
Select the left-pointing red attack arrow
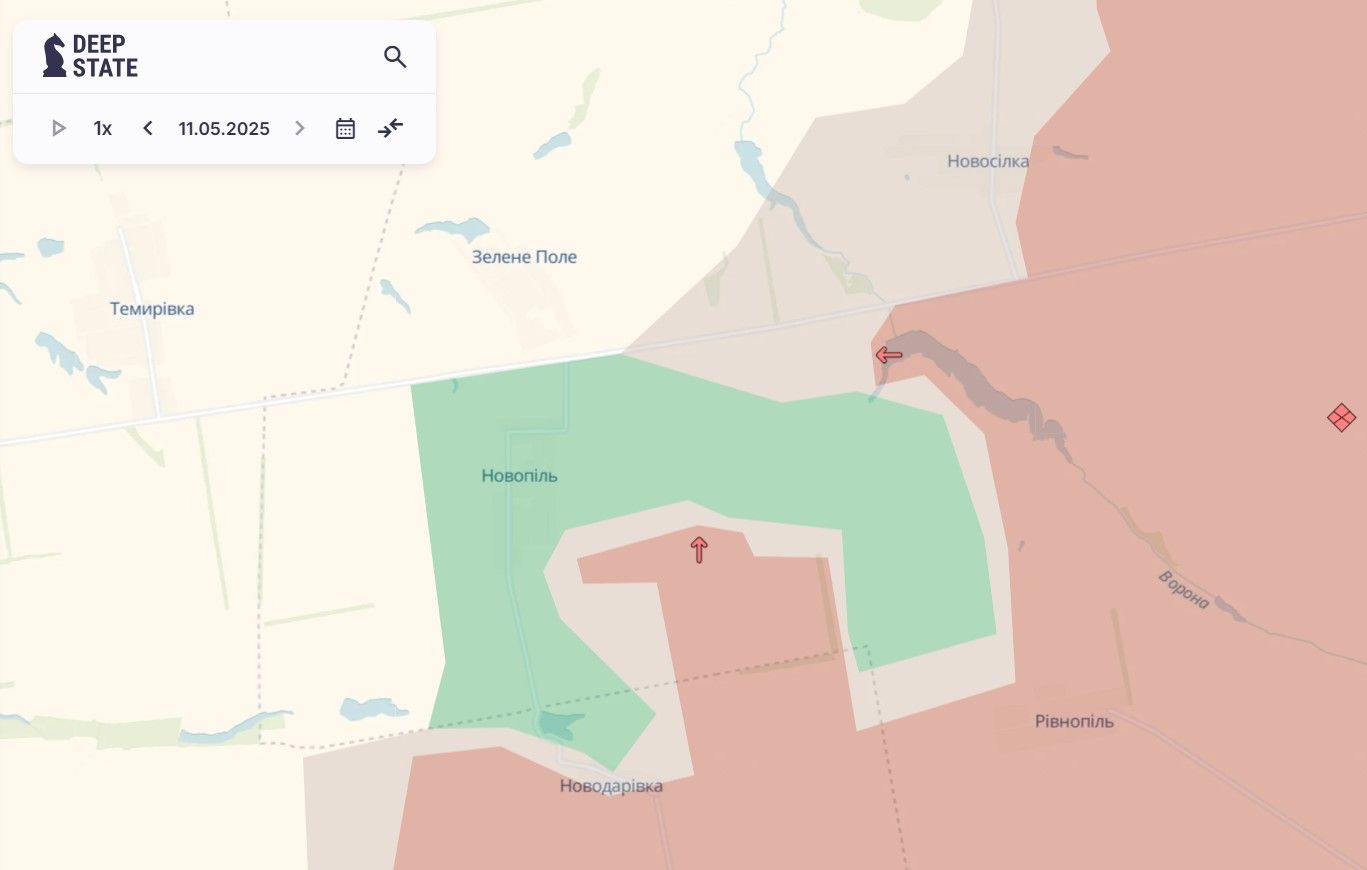888,354
